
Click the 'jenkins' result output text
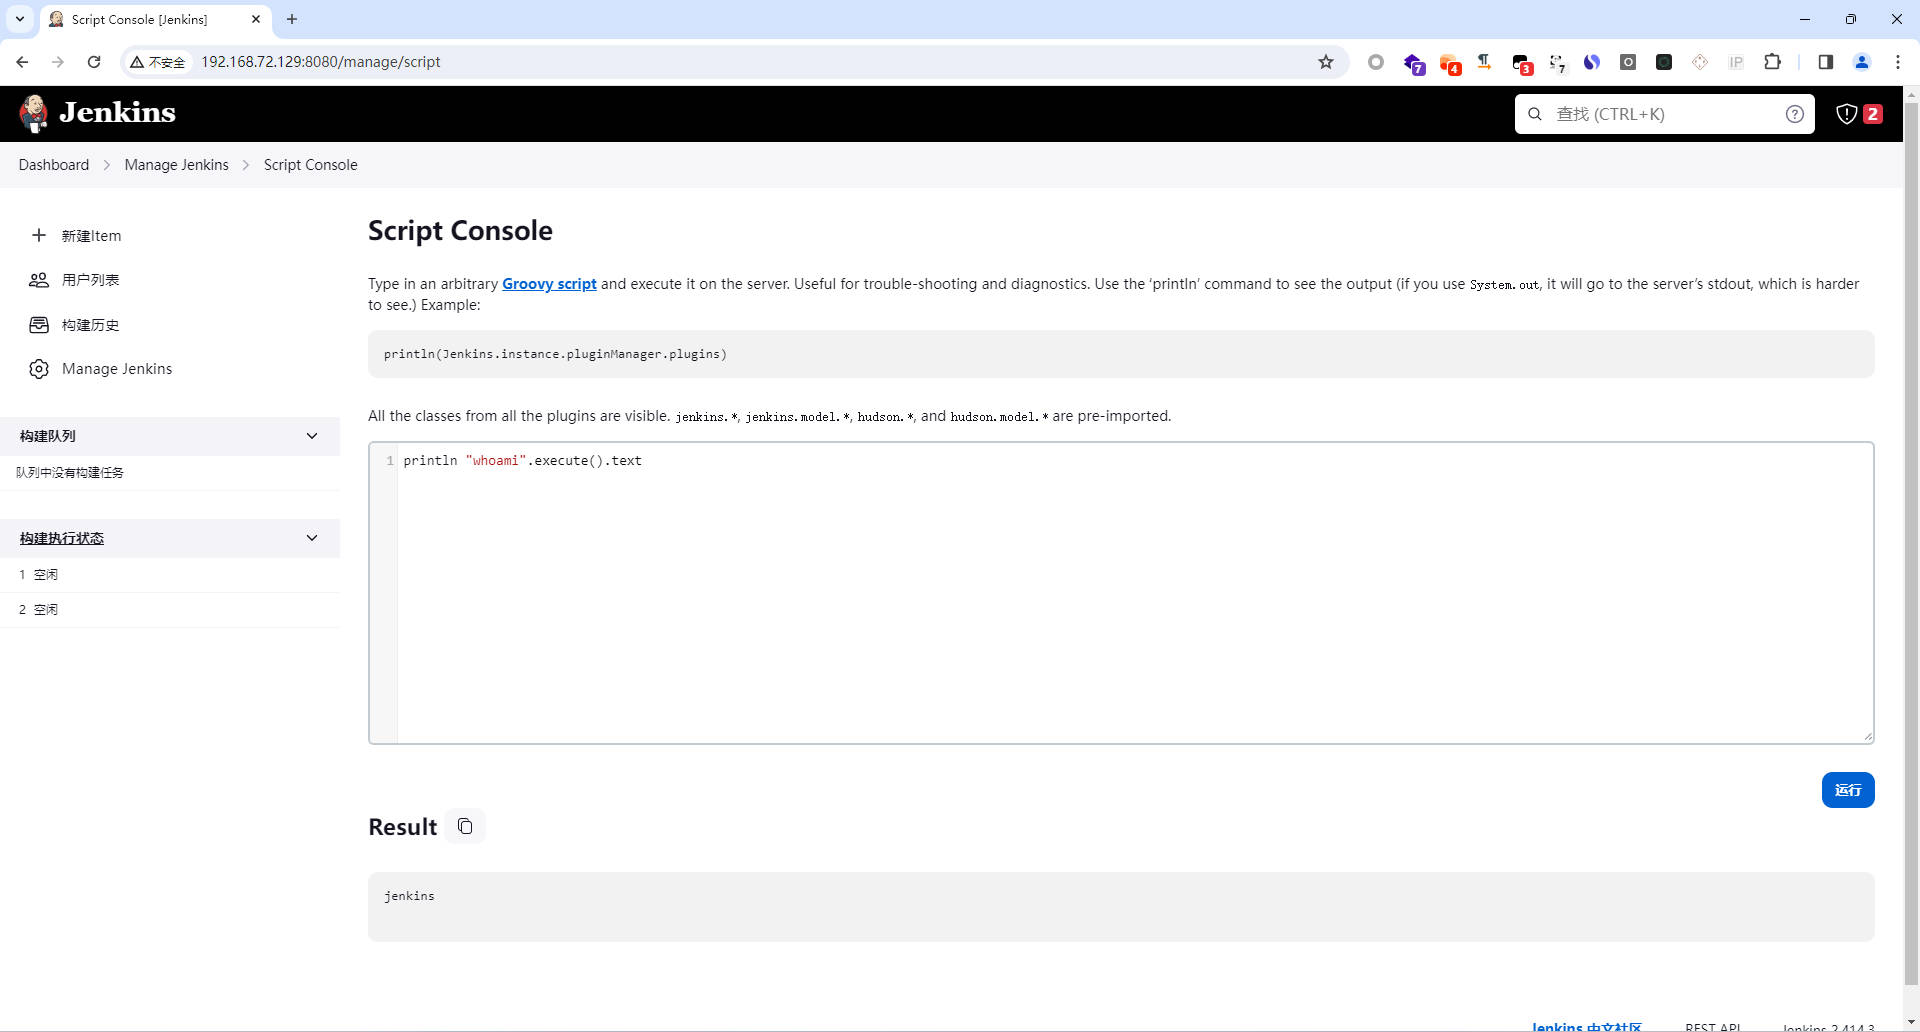point(409,896)
